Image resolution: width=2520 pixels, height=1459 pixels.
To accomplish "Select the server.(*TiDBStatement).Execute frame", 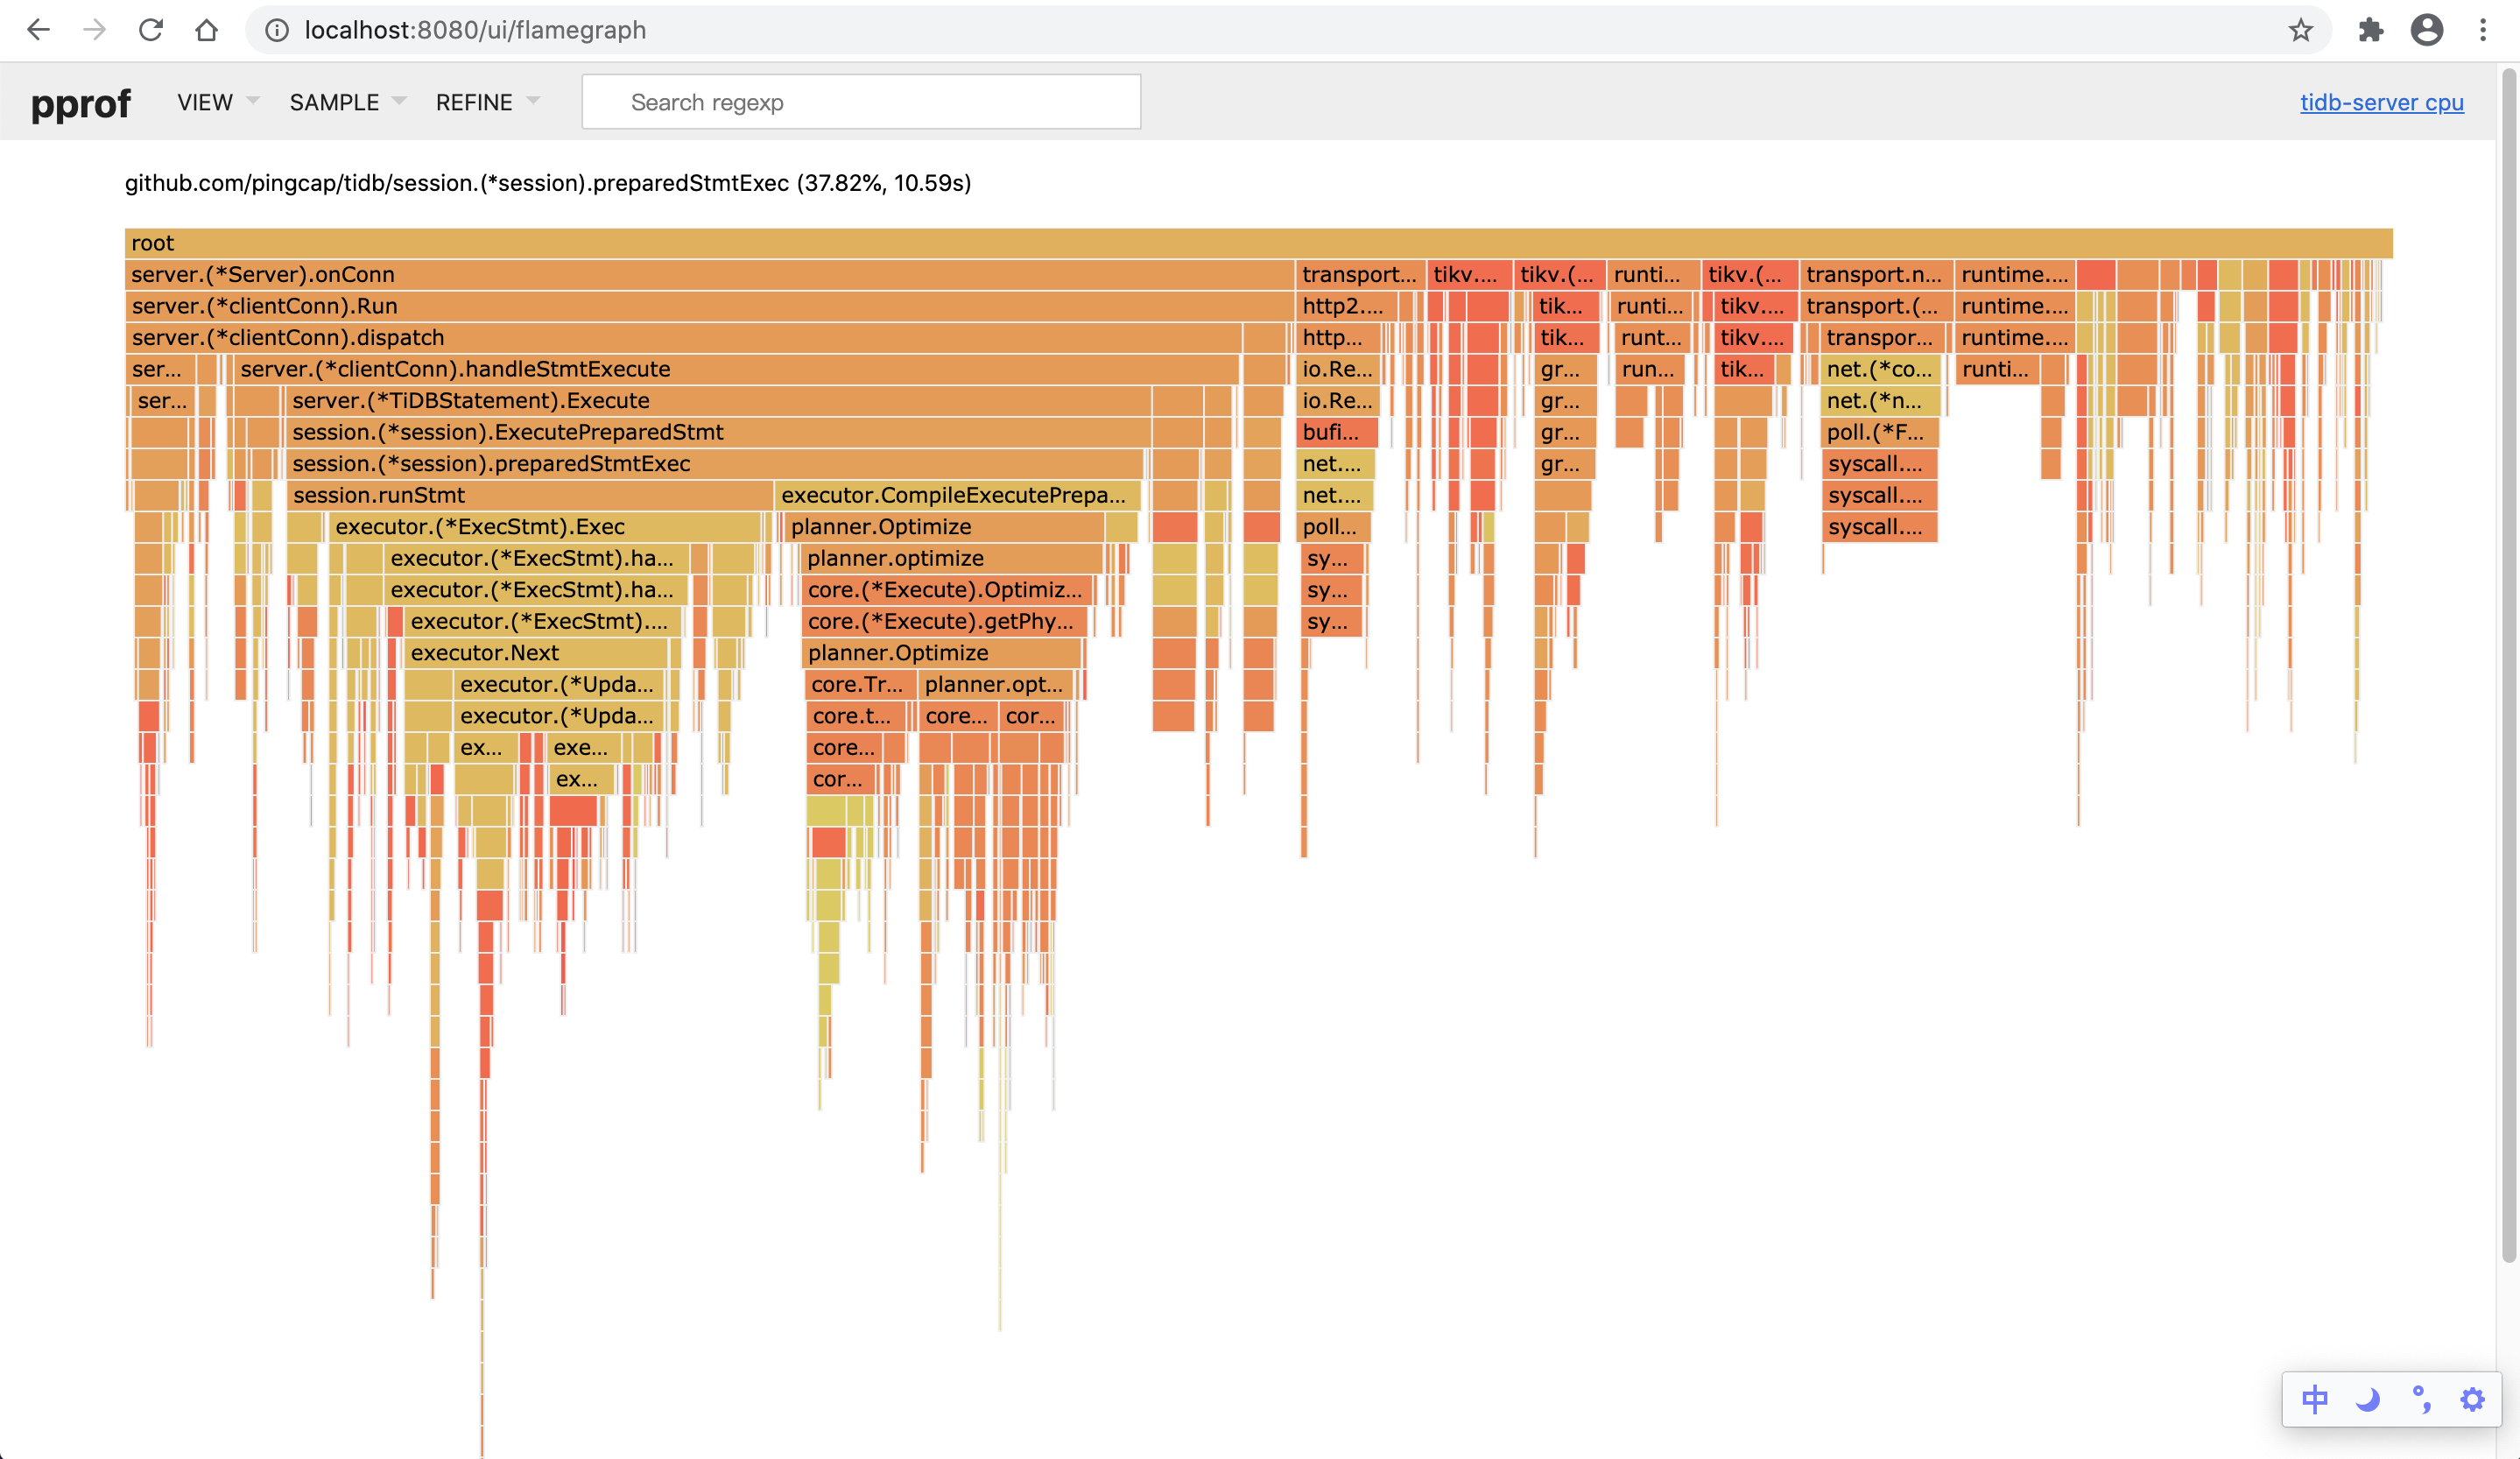I will click(x=718, y=400).
